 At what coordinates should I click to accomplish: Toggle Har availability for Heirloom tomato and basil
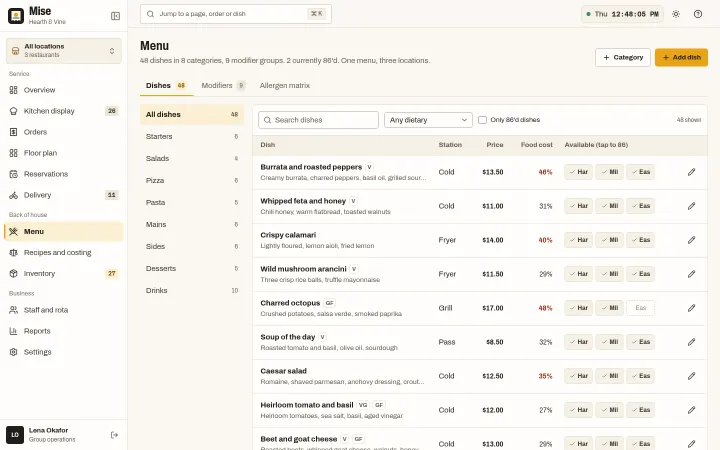(579, 410)
